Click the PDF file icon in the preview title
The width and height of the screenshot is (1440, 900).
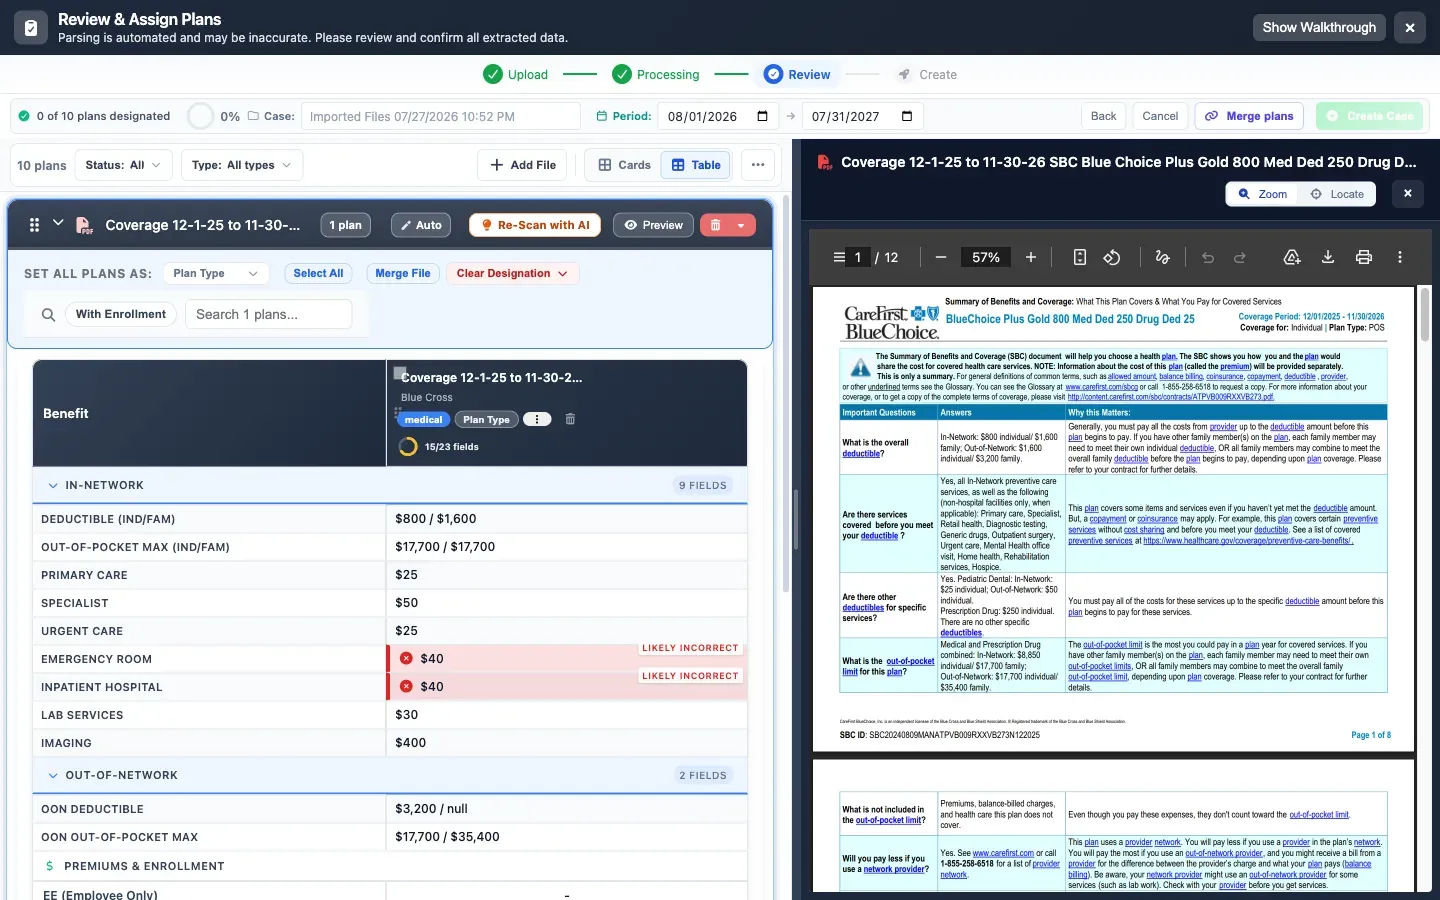(825, 162)
